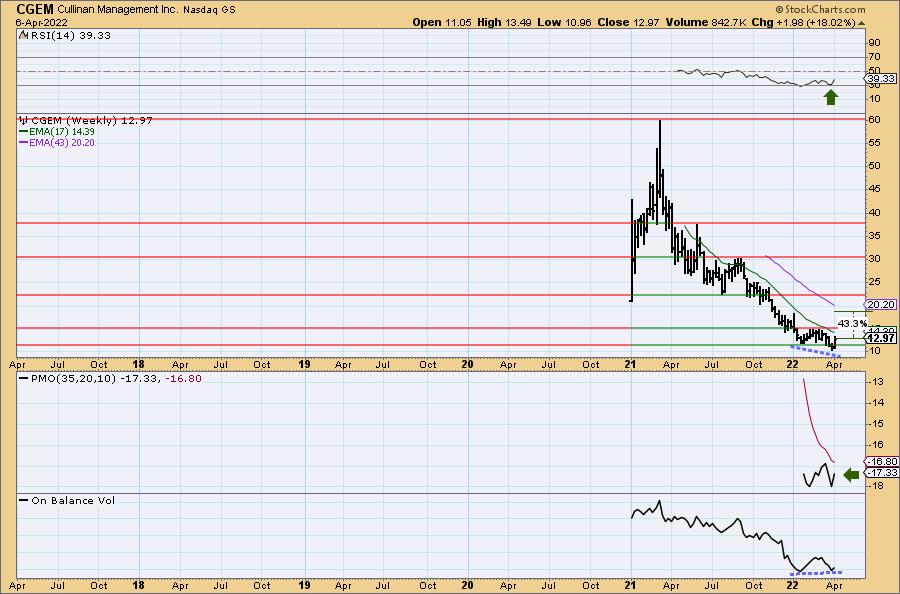Click the Close 12.97 header value
The image size is (900, 594).
point(628,22)
